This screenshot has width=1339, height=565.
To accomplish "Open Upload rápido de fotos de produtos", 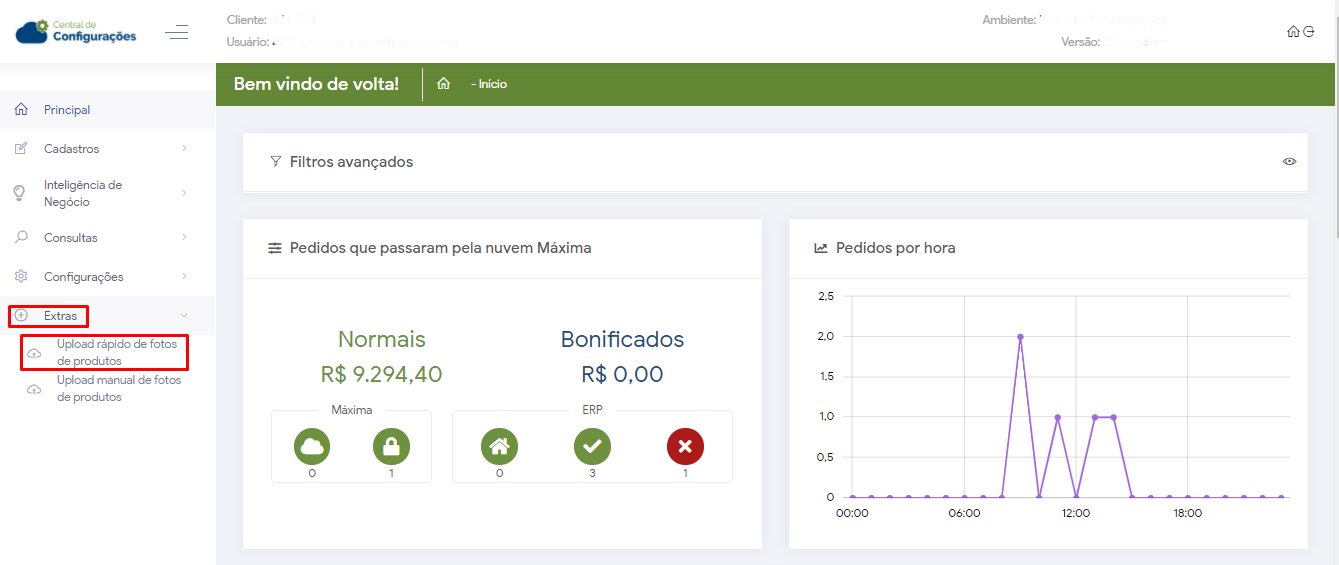I will [116, 352].
